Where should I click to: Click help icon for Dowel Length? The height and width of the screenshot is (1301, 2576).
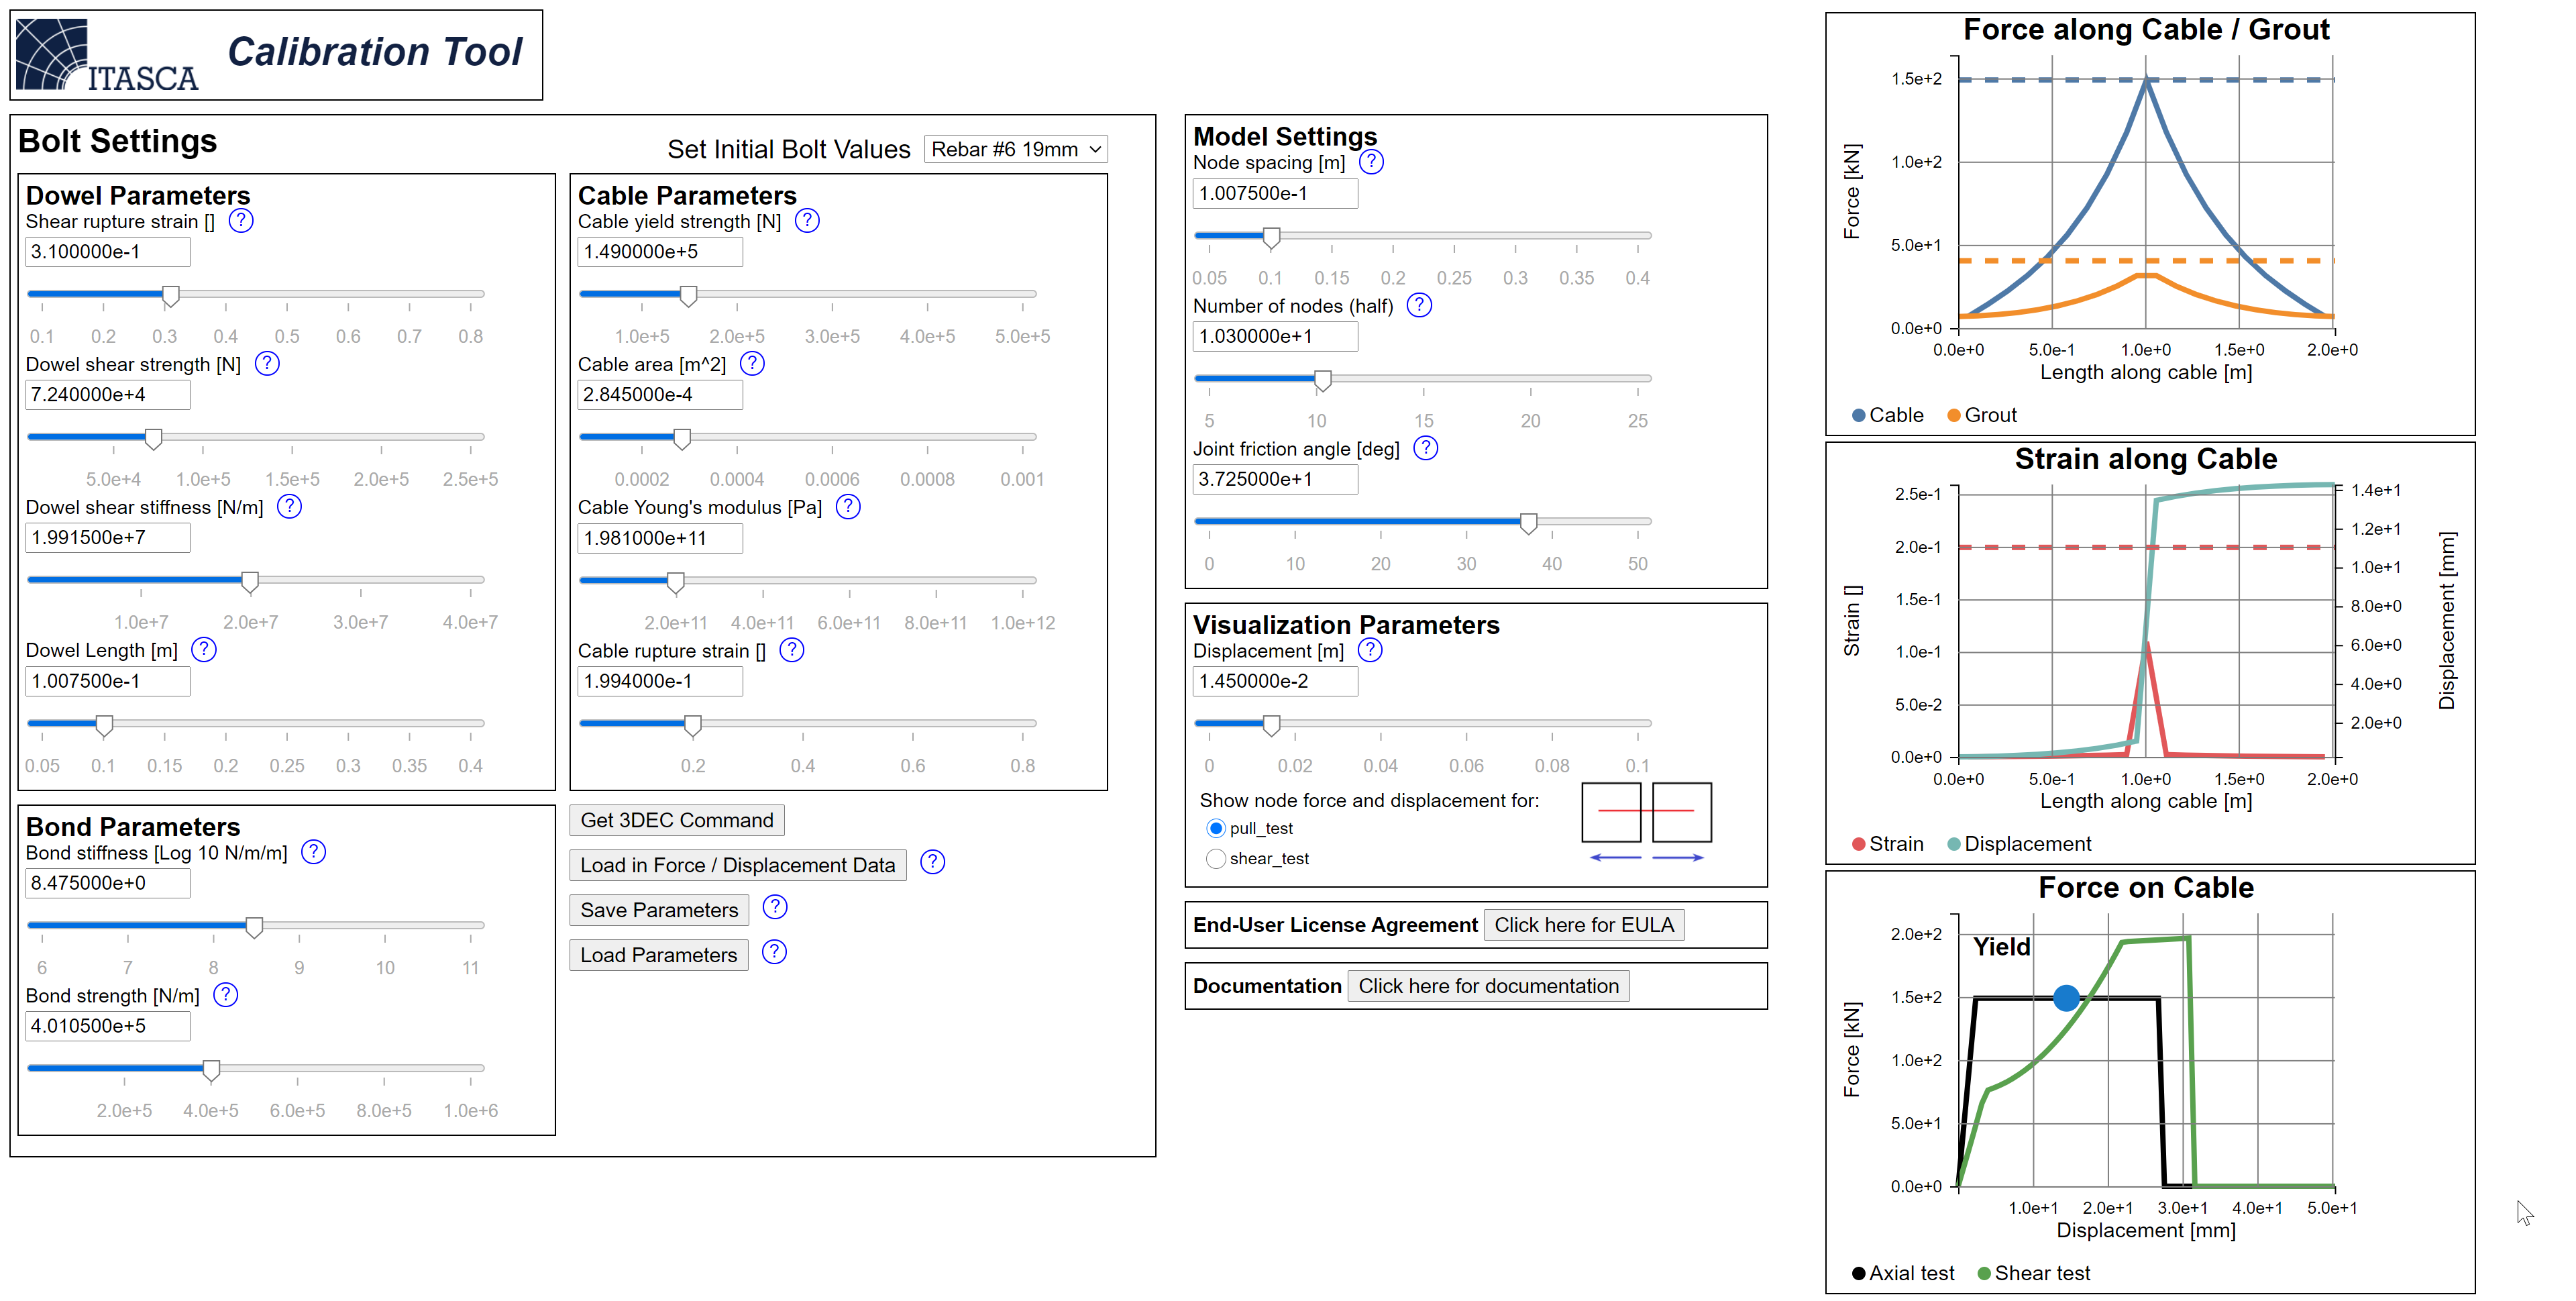tap(204, 650)
